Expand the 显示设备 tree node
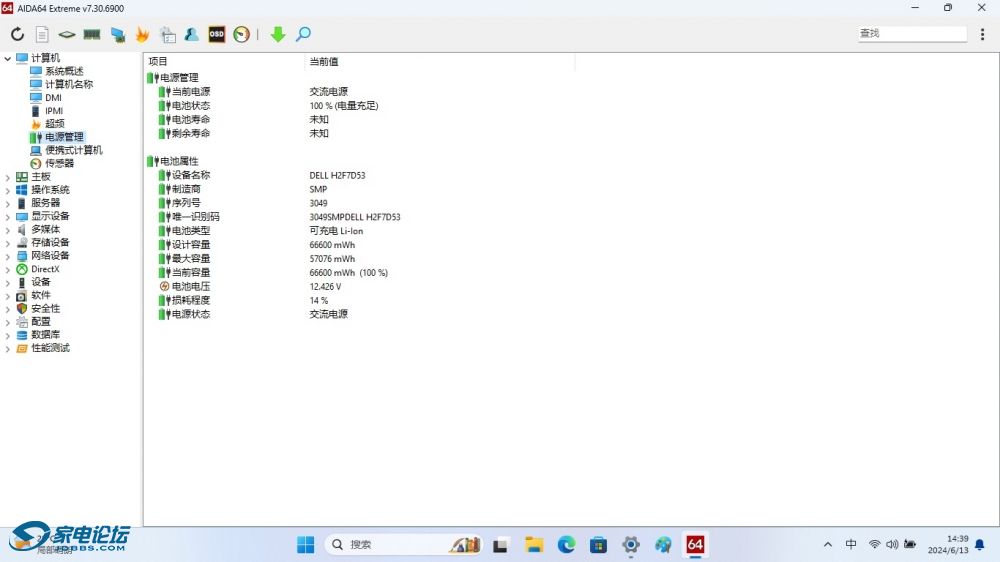 coord(8,216)
